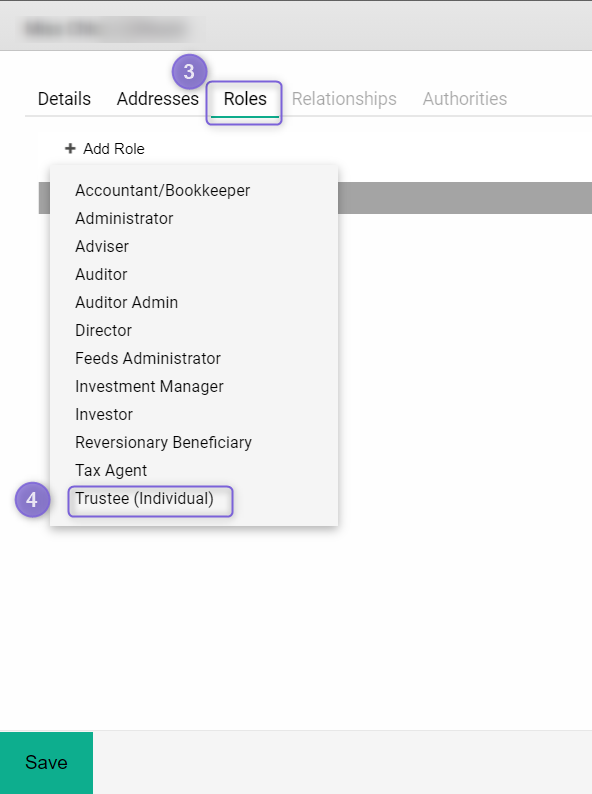
Task: Choose Feeds Administrator role
Action: click(x=148, y=359)
